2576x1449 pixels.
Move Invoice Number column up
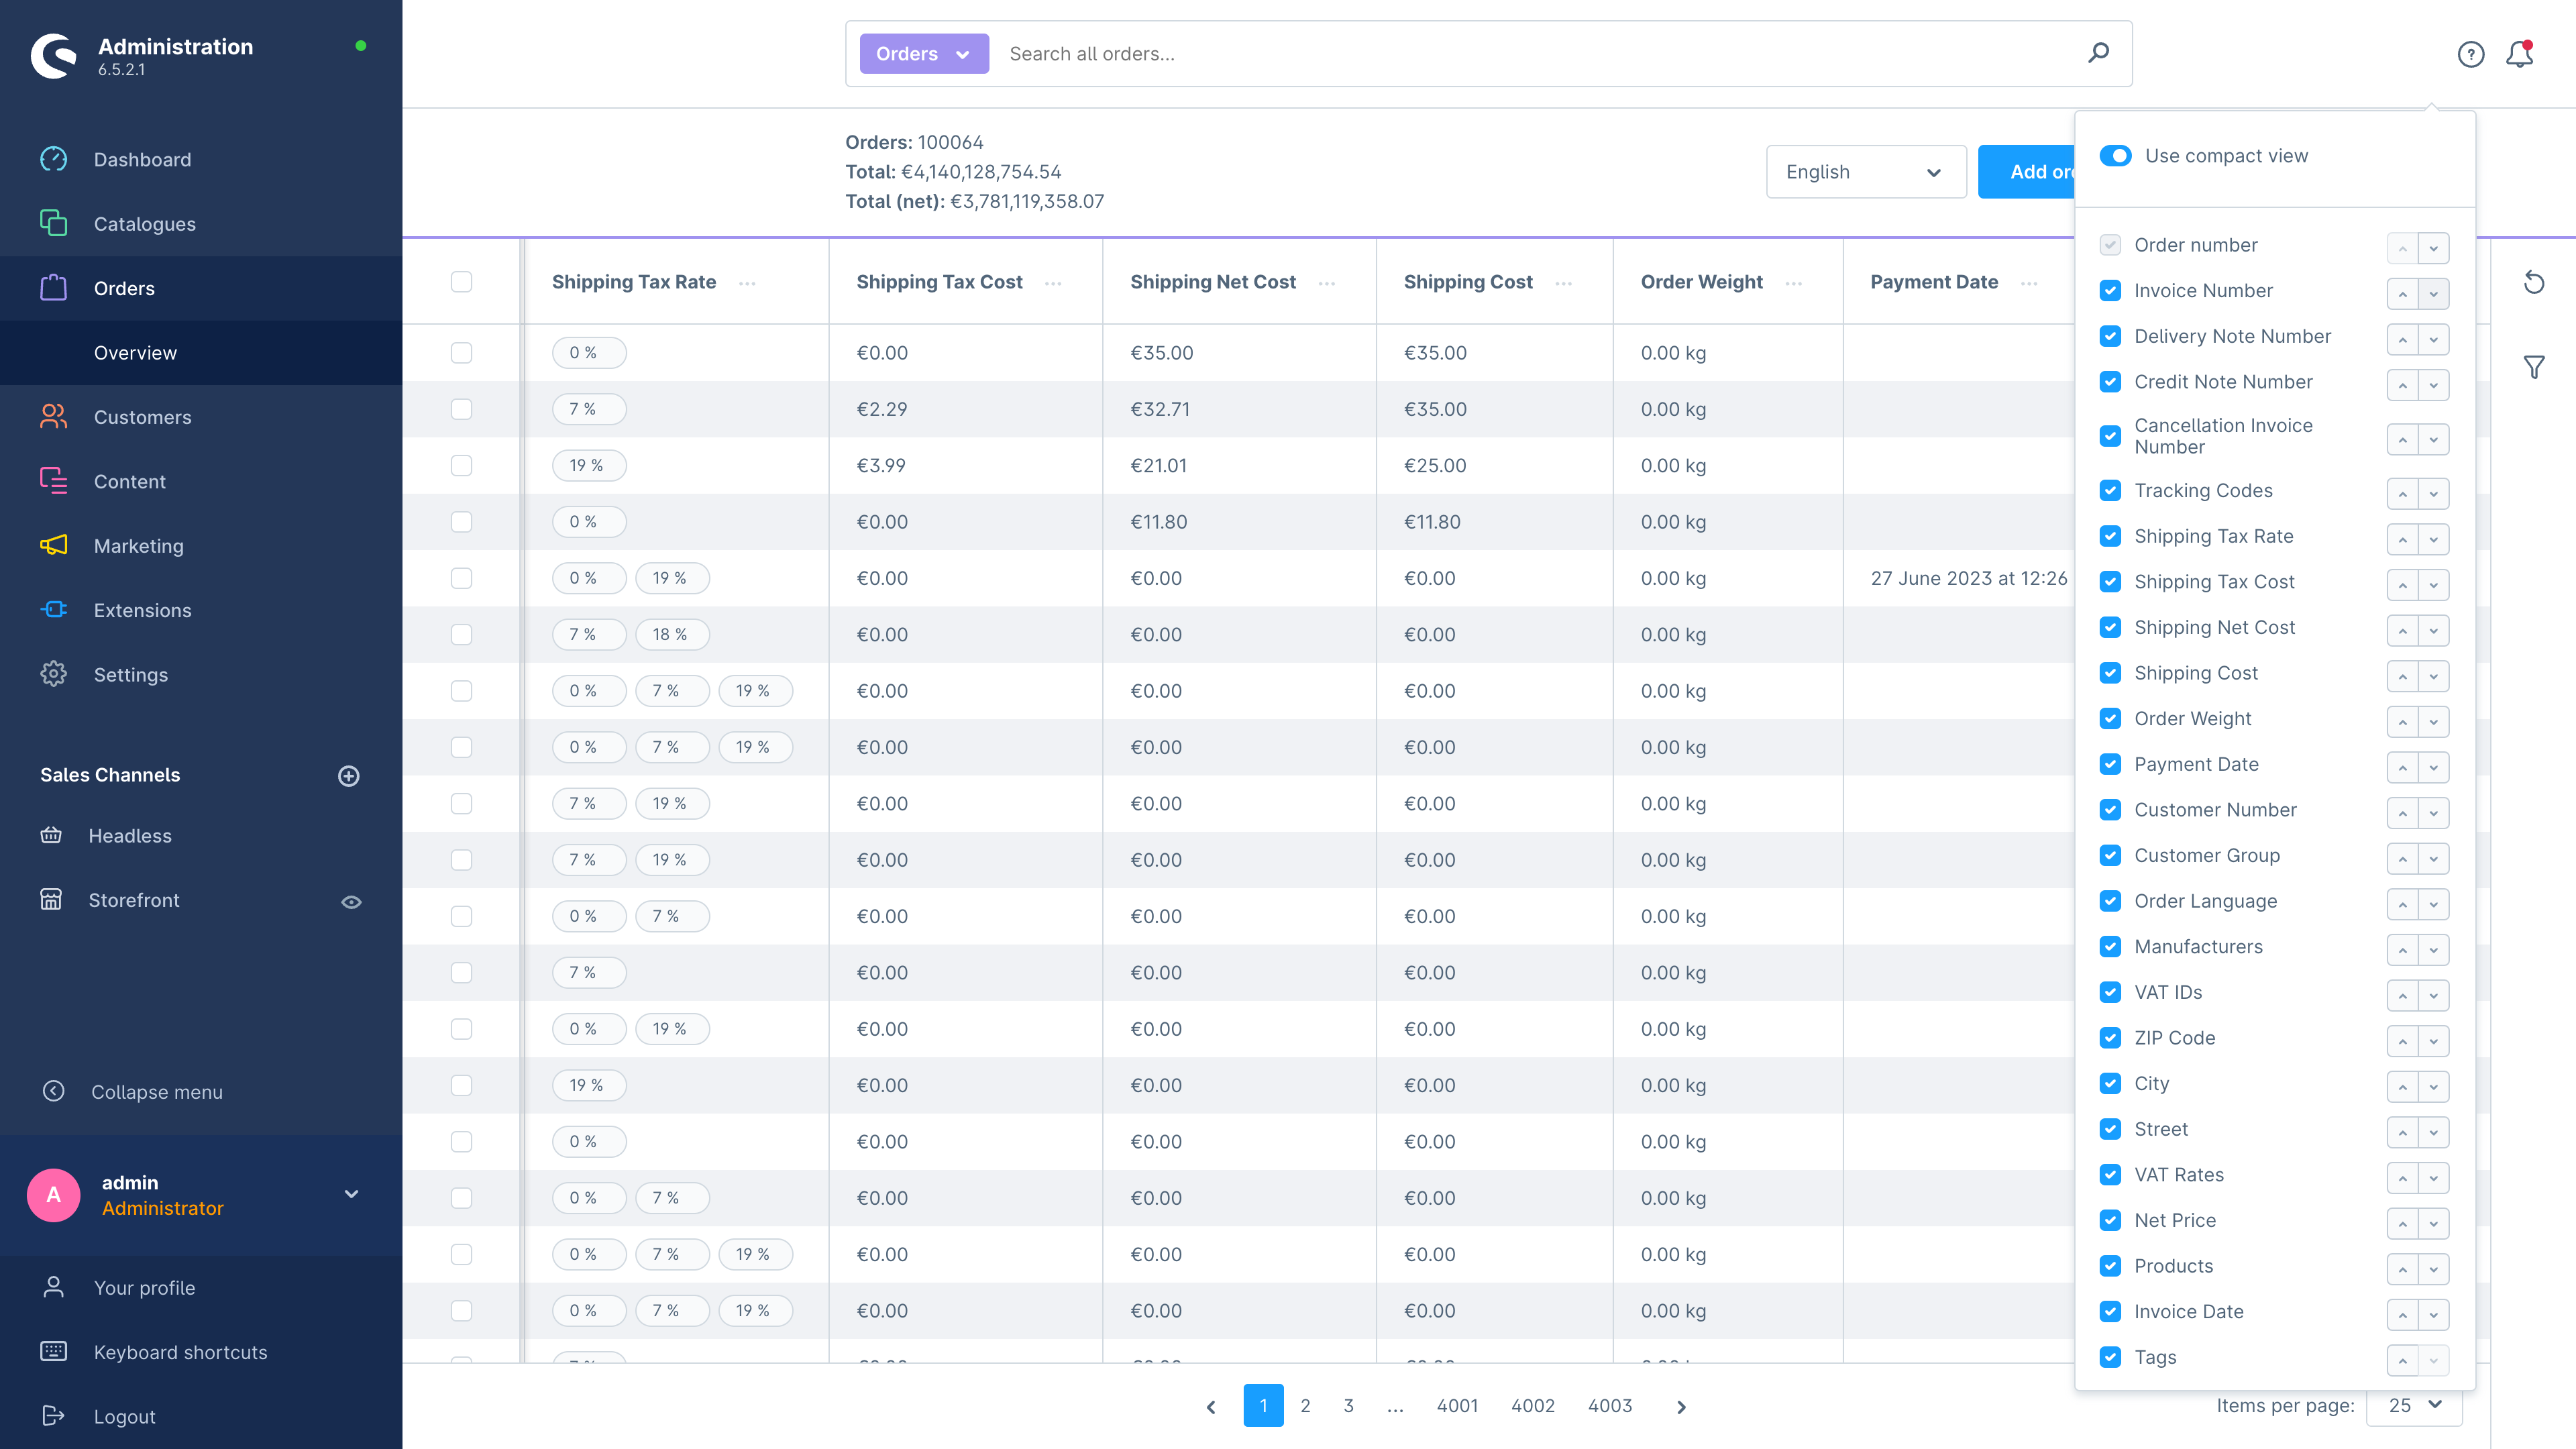coord(2402,294)
